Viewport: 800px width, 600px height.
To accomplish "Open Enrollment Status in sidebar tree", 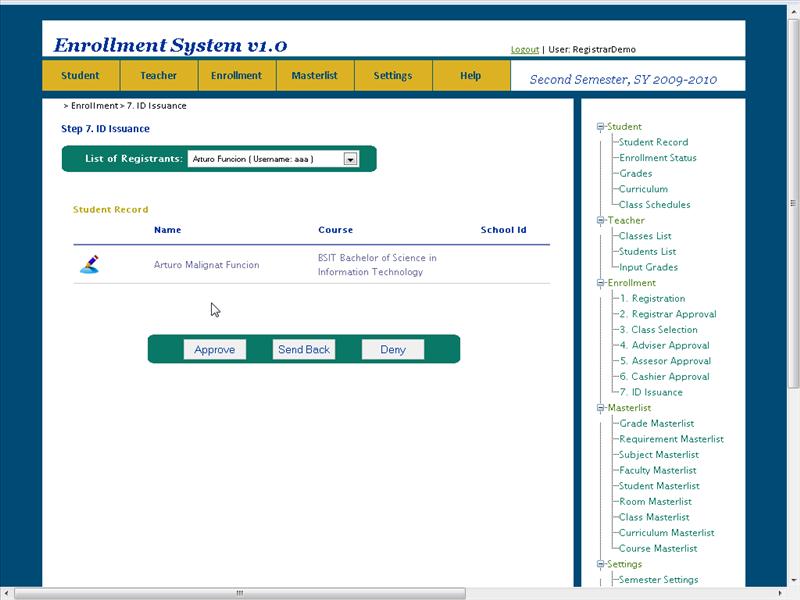I will click(658, 158).
